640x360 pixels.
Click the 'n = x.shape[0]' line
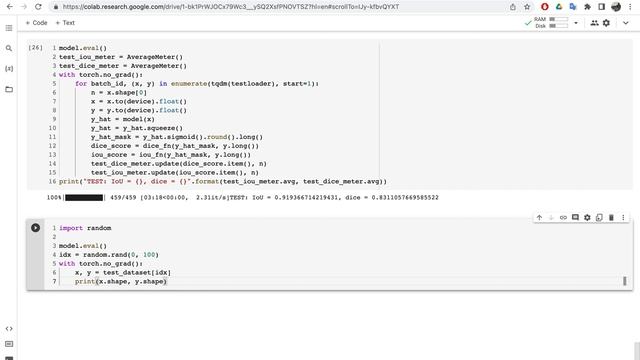coord(119,93)
